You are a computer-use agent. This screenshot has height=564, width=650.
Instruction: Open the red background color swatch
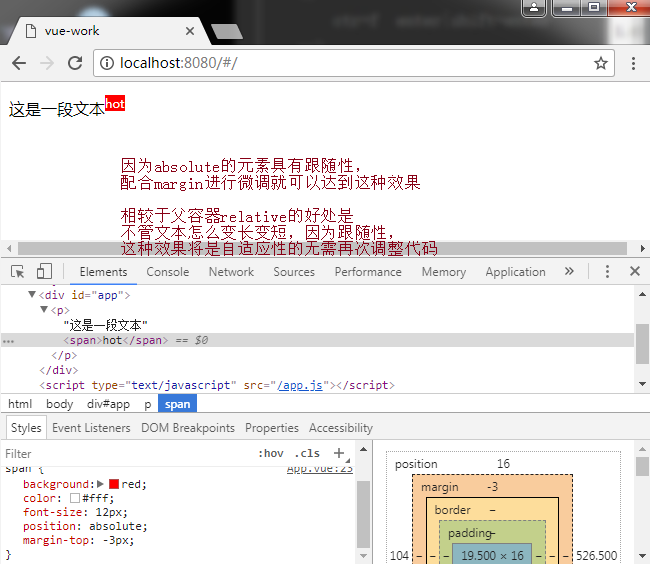coord(114,484)
